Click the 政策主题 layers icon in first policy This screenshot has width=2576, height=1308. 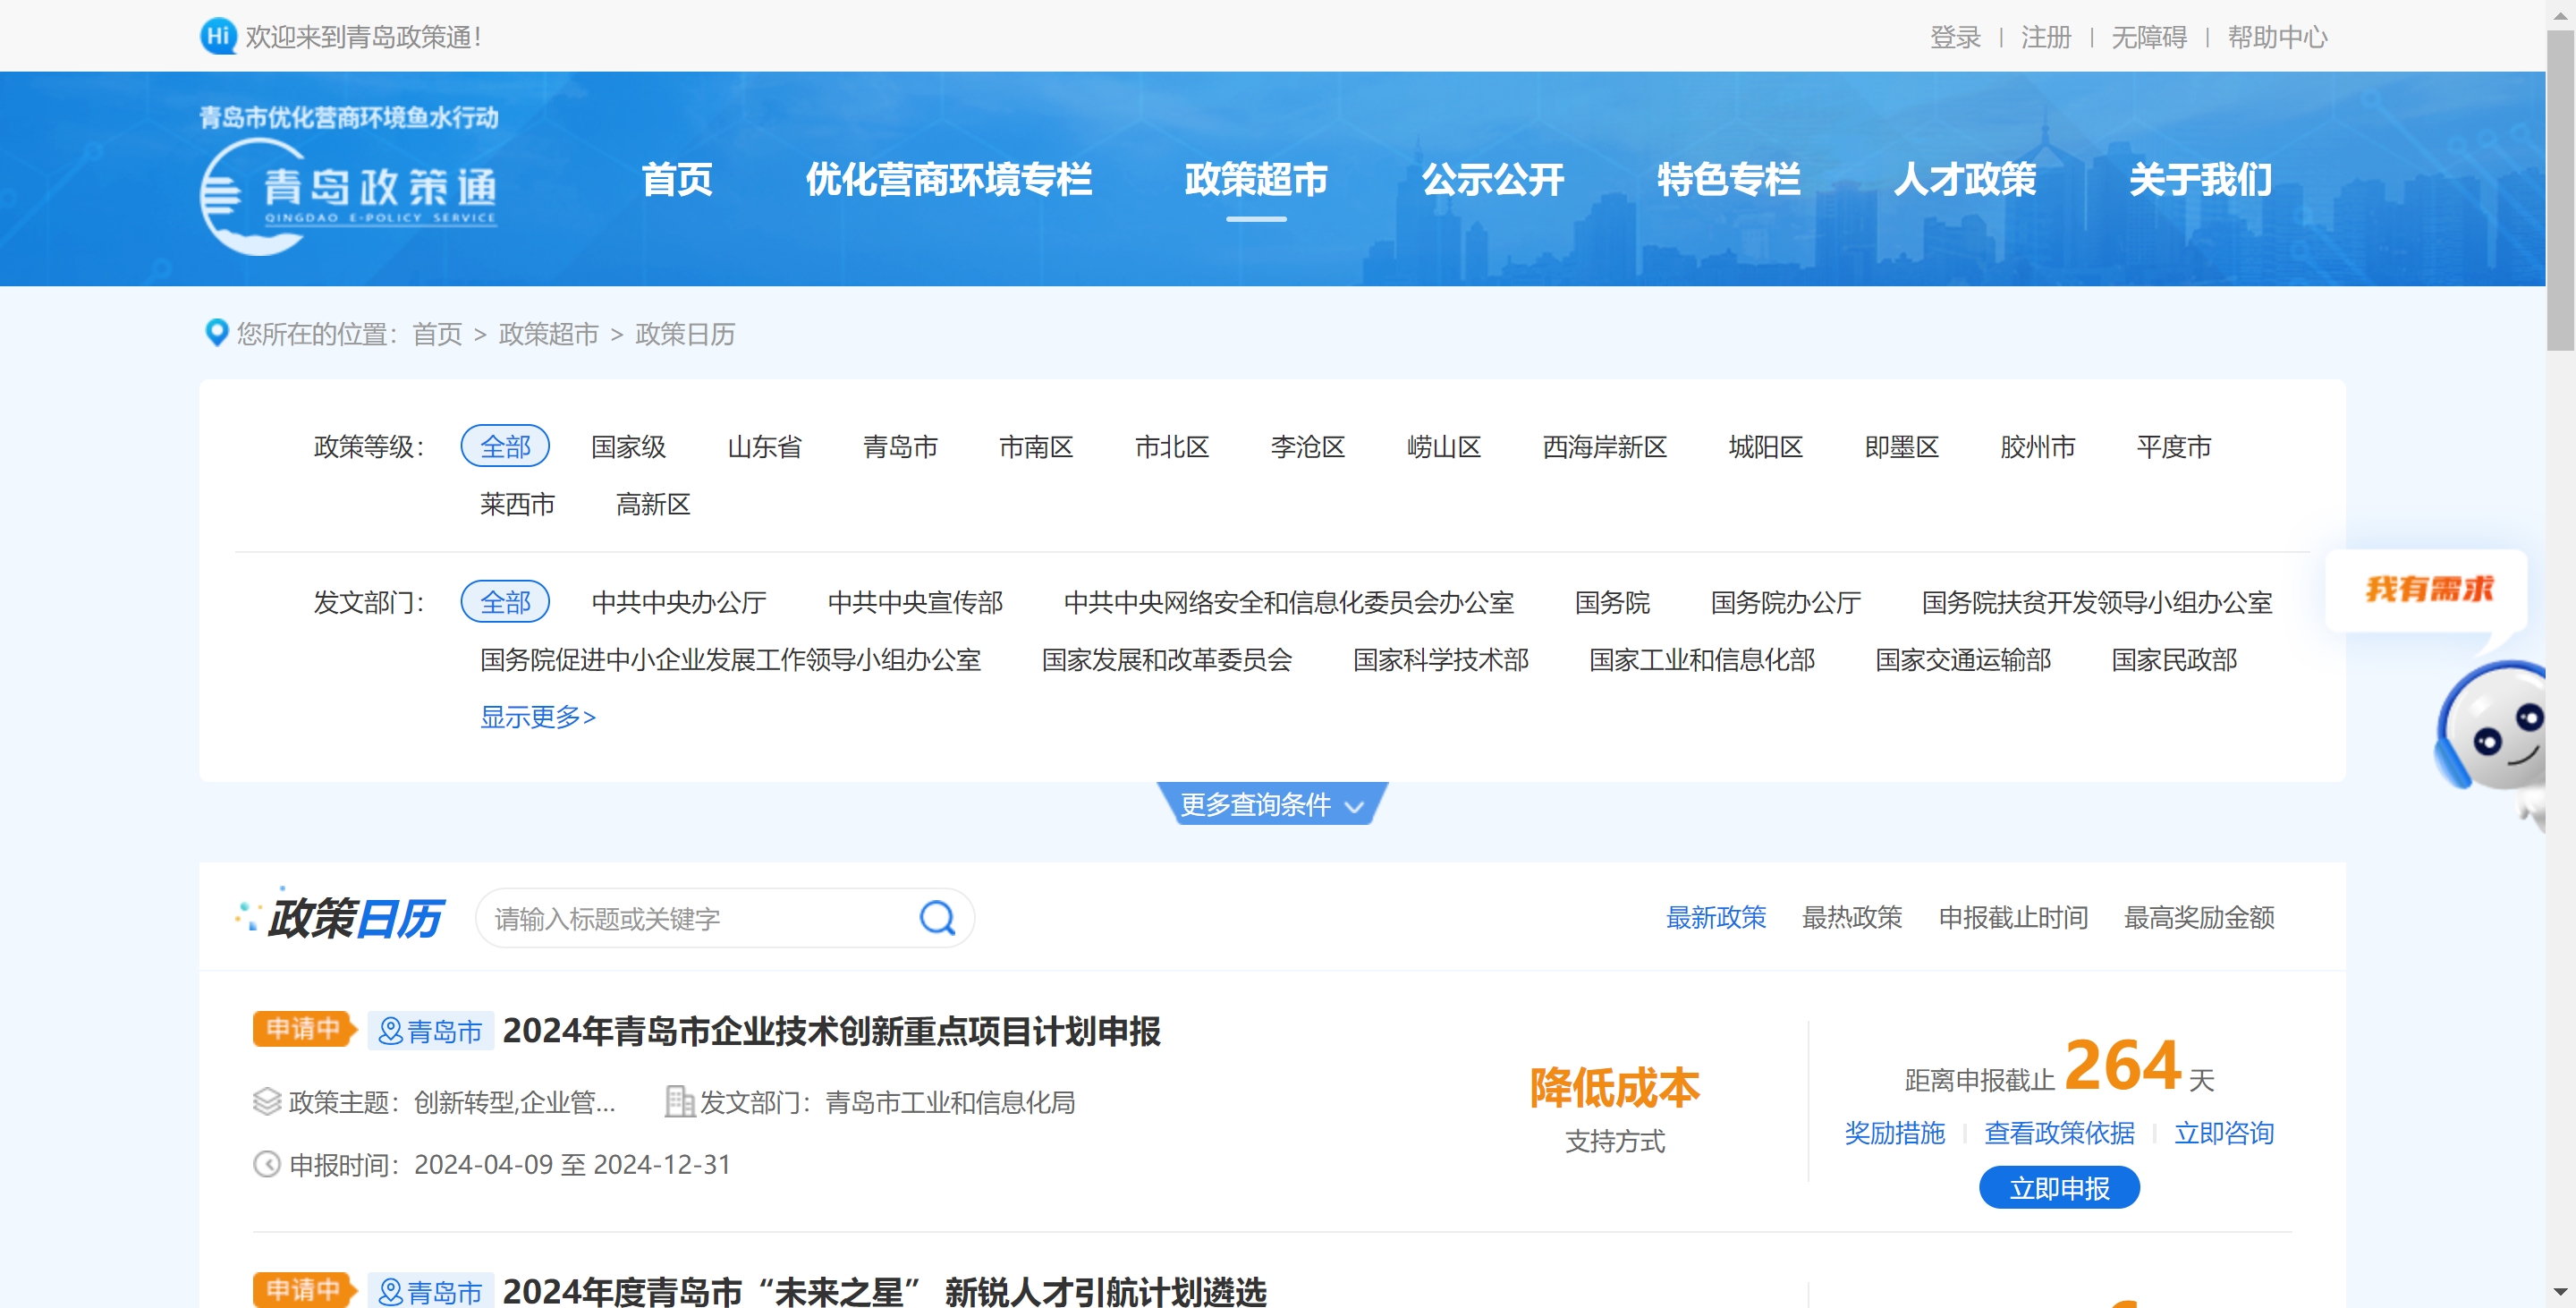tap(267, 1101)
